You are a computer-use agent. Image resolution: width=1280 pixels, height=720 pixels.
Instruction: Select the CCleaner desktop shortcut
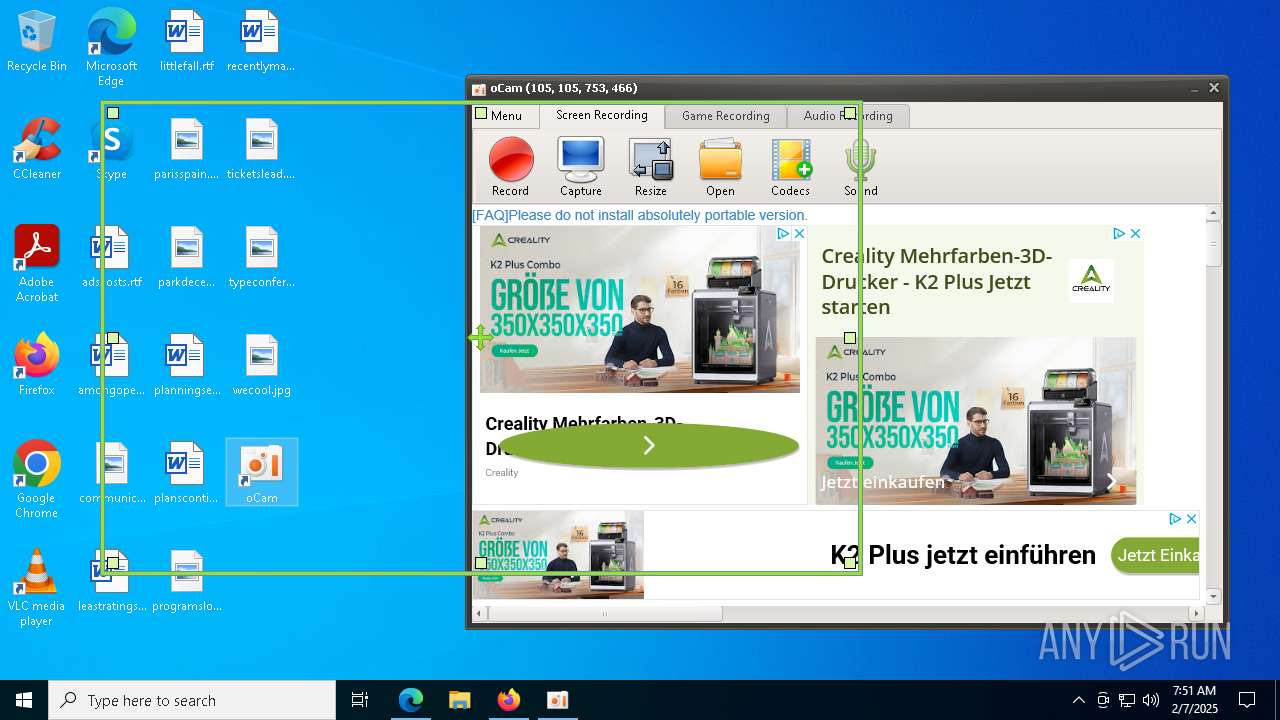tap(37, 149)
